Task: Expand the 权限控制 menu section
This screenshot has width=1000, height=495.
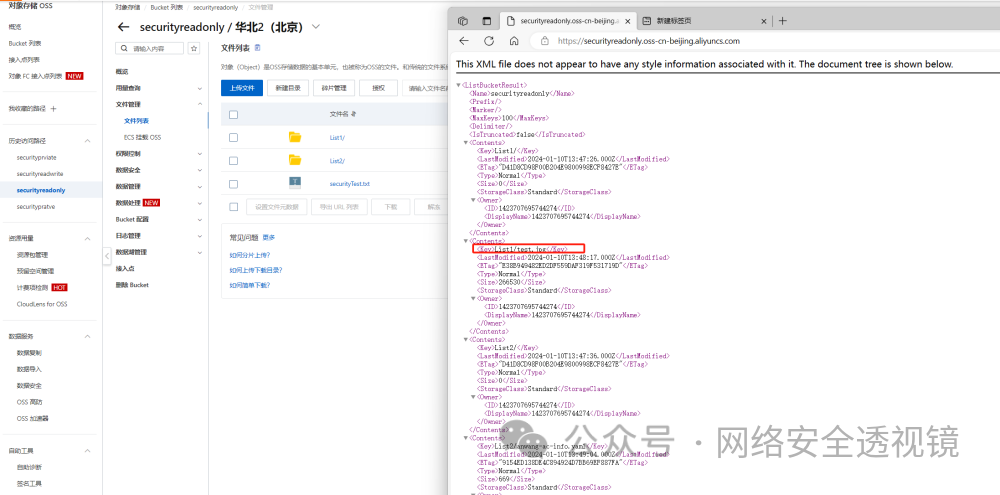Action: tap(200, 154)
